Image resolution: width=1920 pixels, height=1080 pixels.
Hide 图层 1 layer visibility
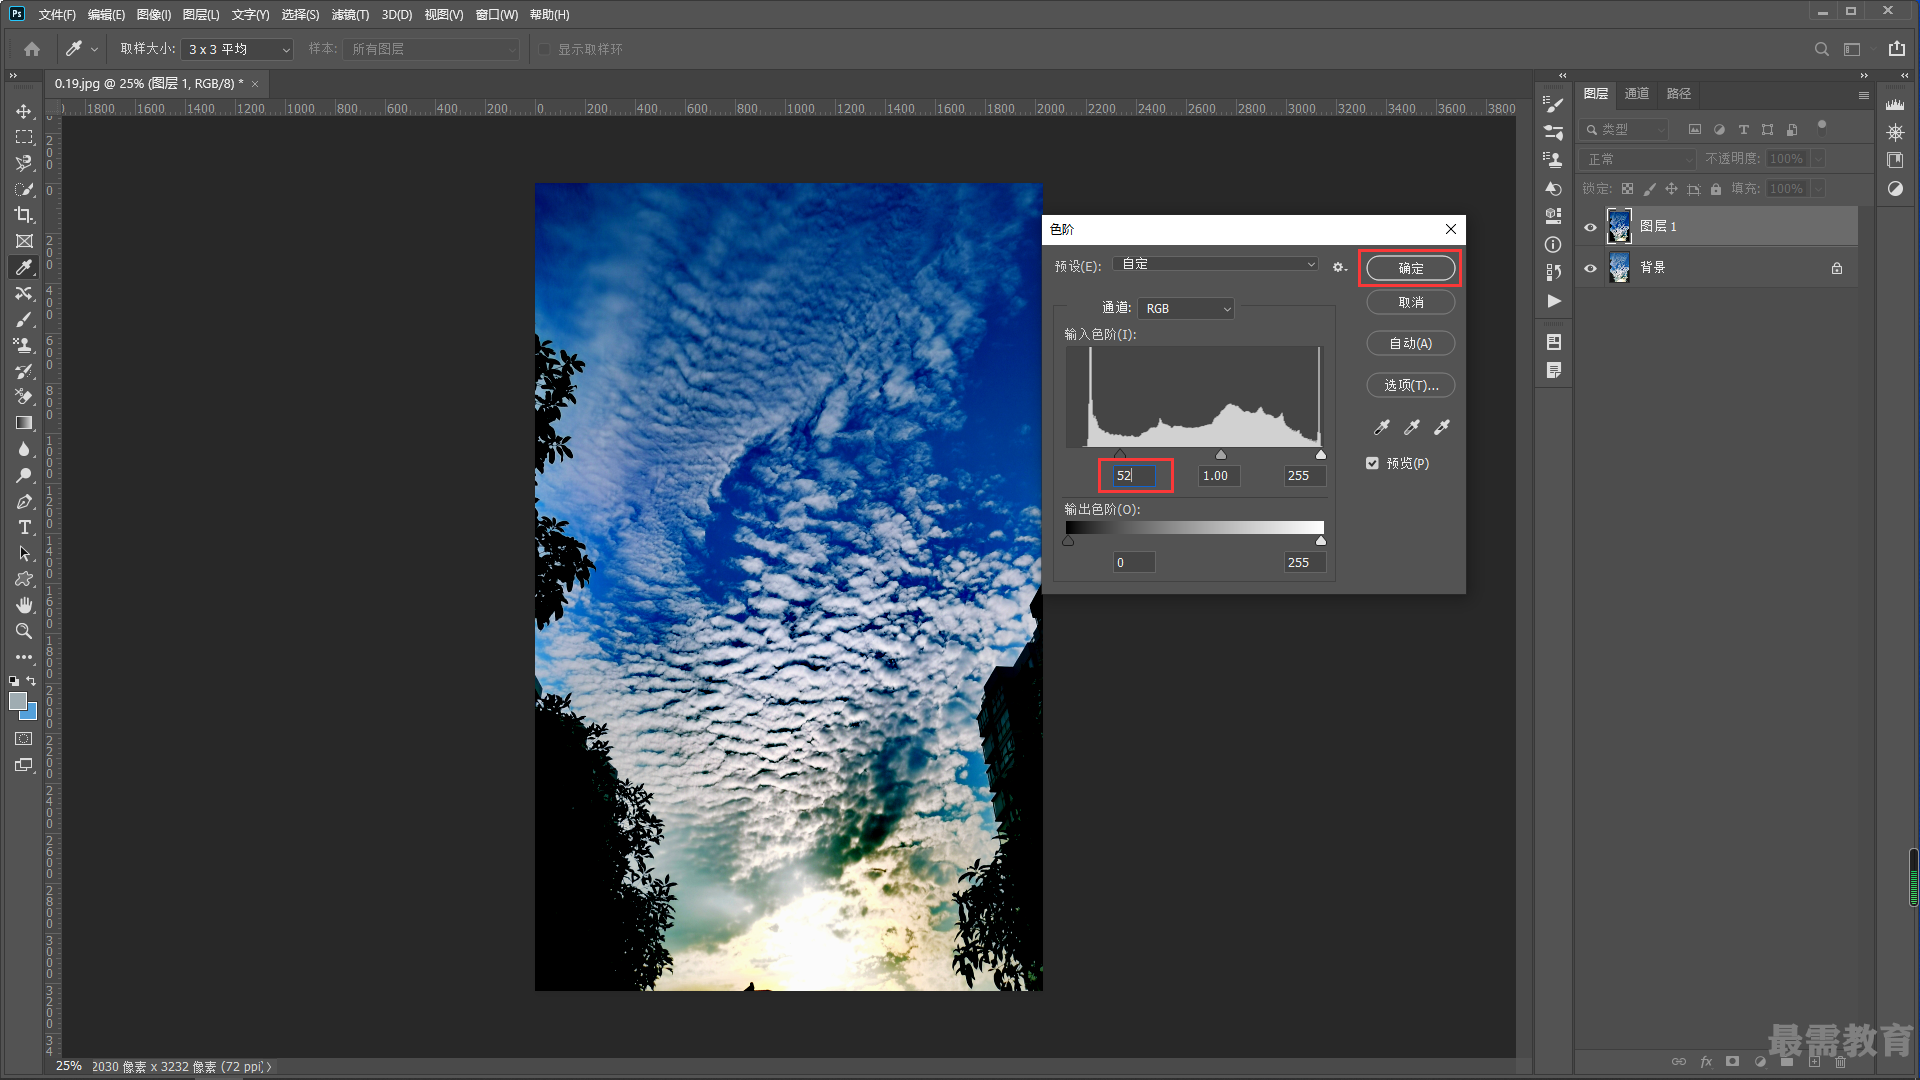[x=1590, y=227]
